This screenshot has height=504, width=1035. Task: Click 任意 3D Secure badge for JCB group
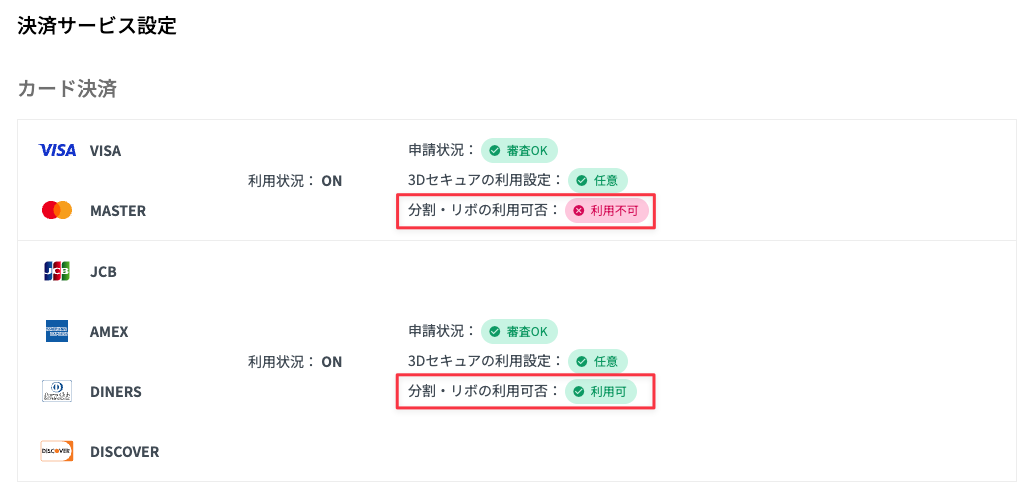[x=598, y=361]
